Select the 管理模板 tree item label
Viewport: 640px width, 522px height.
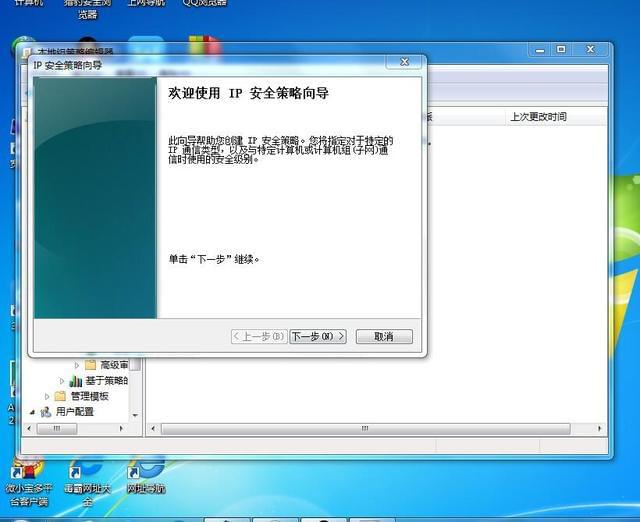pyautogui.click(x=89, y=396)
